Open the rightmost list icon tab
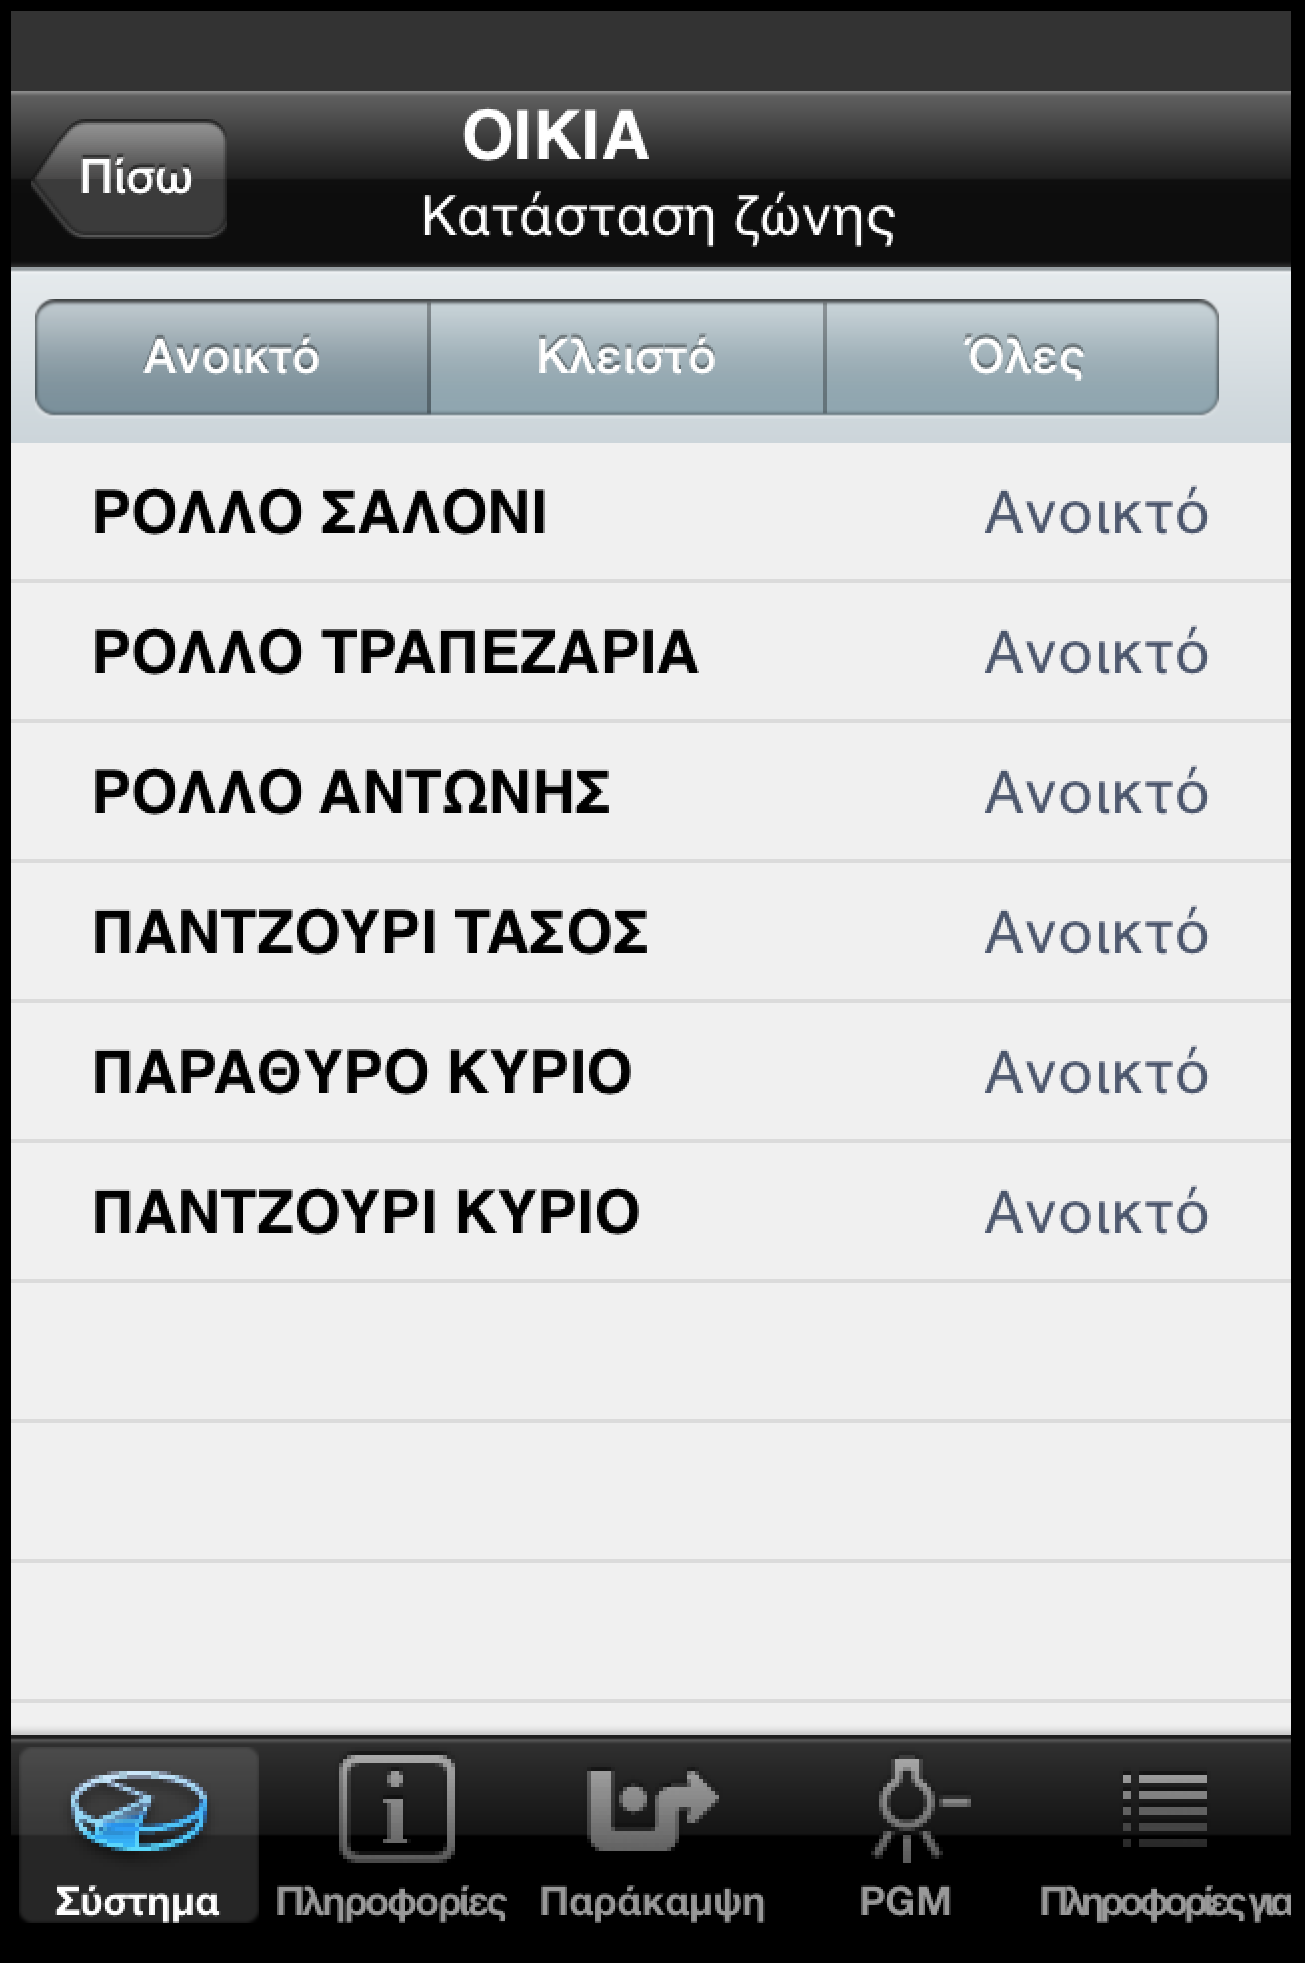The image size is (1305, 1963). click(1165, 1810)
